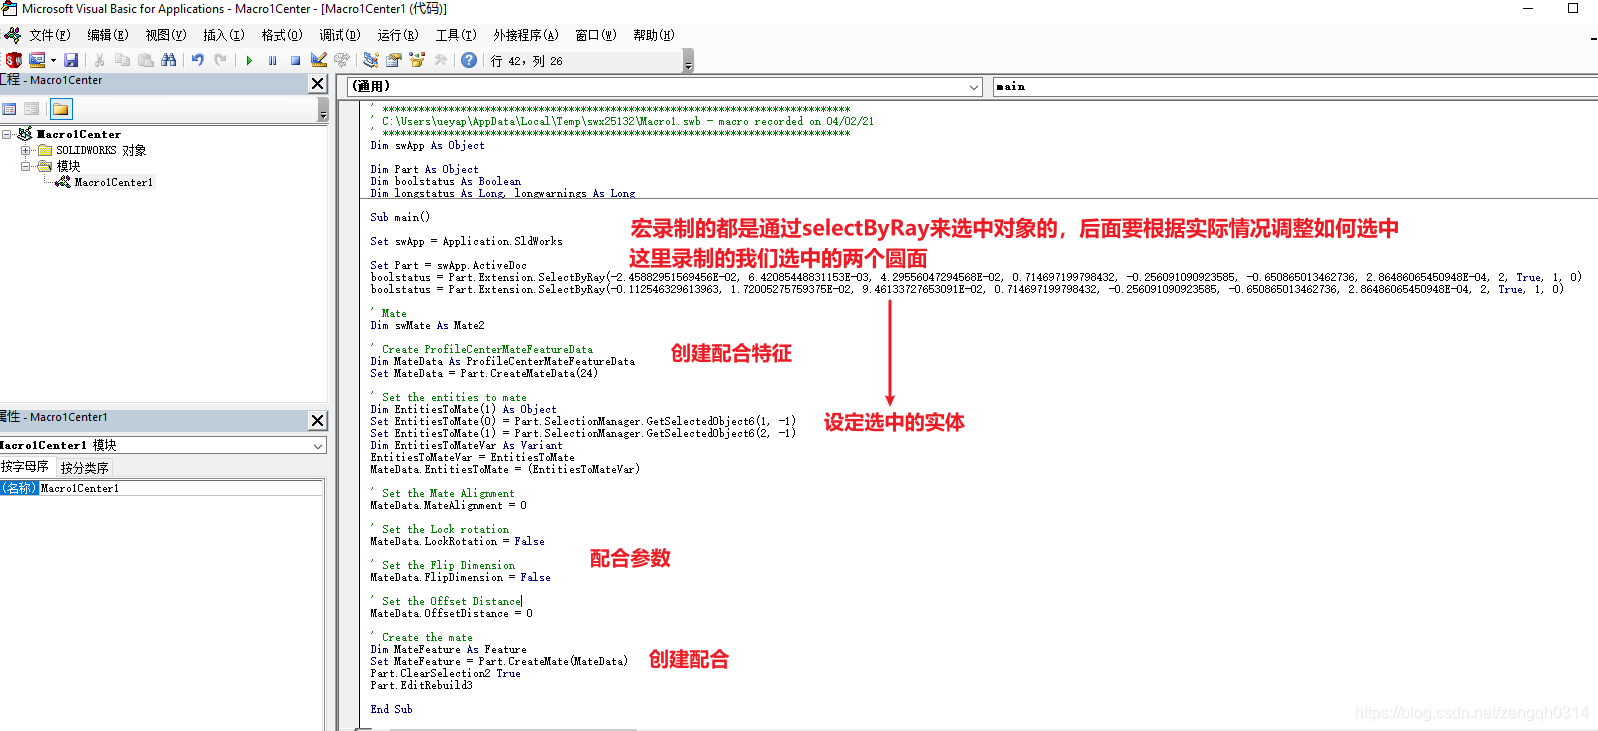Open the 视图(V) menu
Image resolution: width=1598 pixels, height=731 pixels.
166,35
